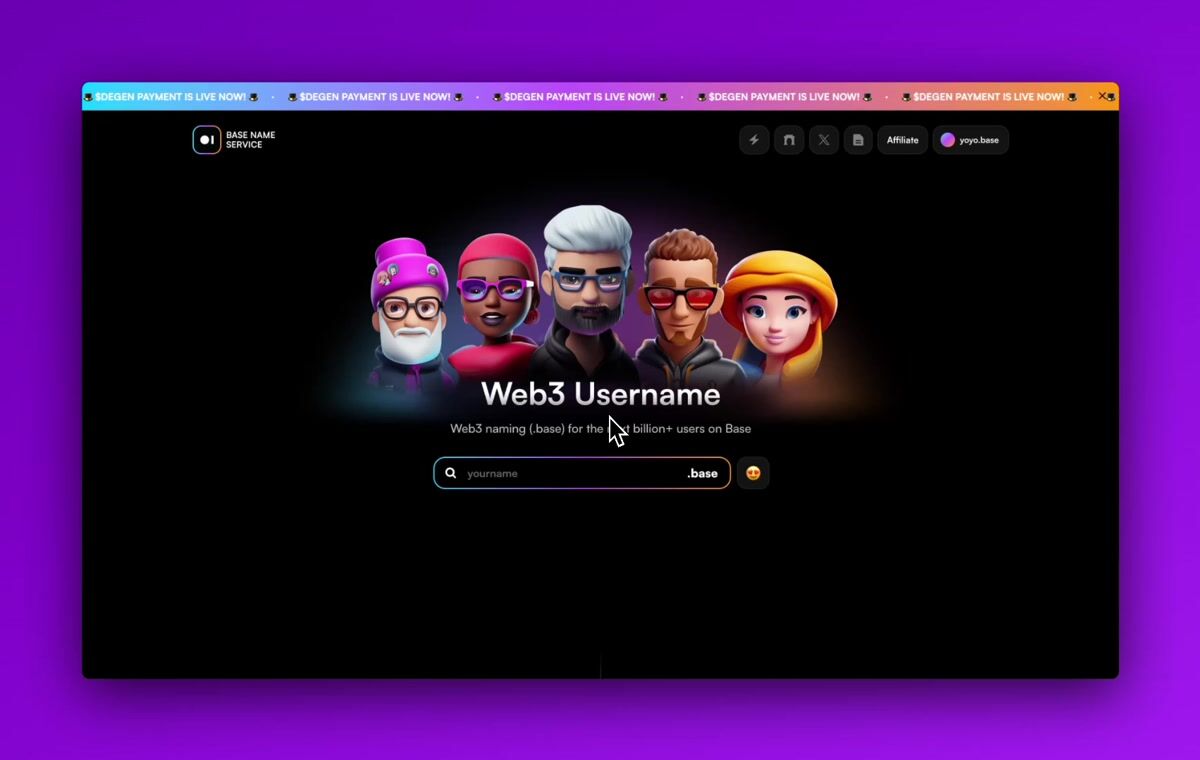
Task: Click the Affiliate button
Action: click(903, 140)
